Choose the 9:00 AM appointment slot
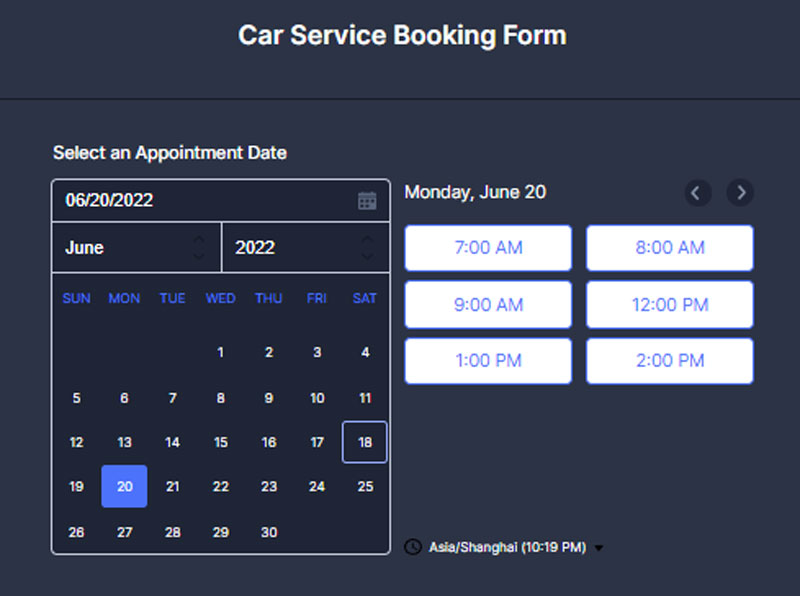Image resolution: width=800 pixels, height=596 pixels. [x=488, y=305]
